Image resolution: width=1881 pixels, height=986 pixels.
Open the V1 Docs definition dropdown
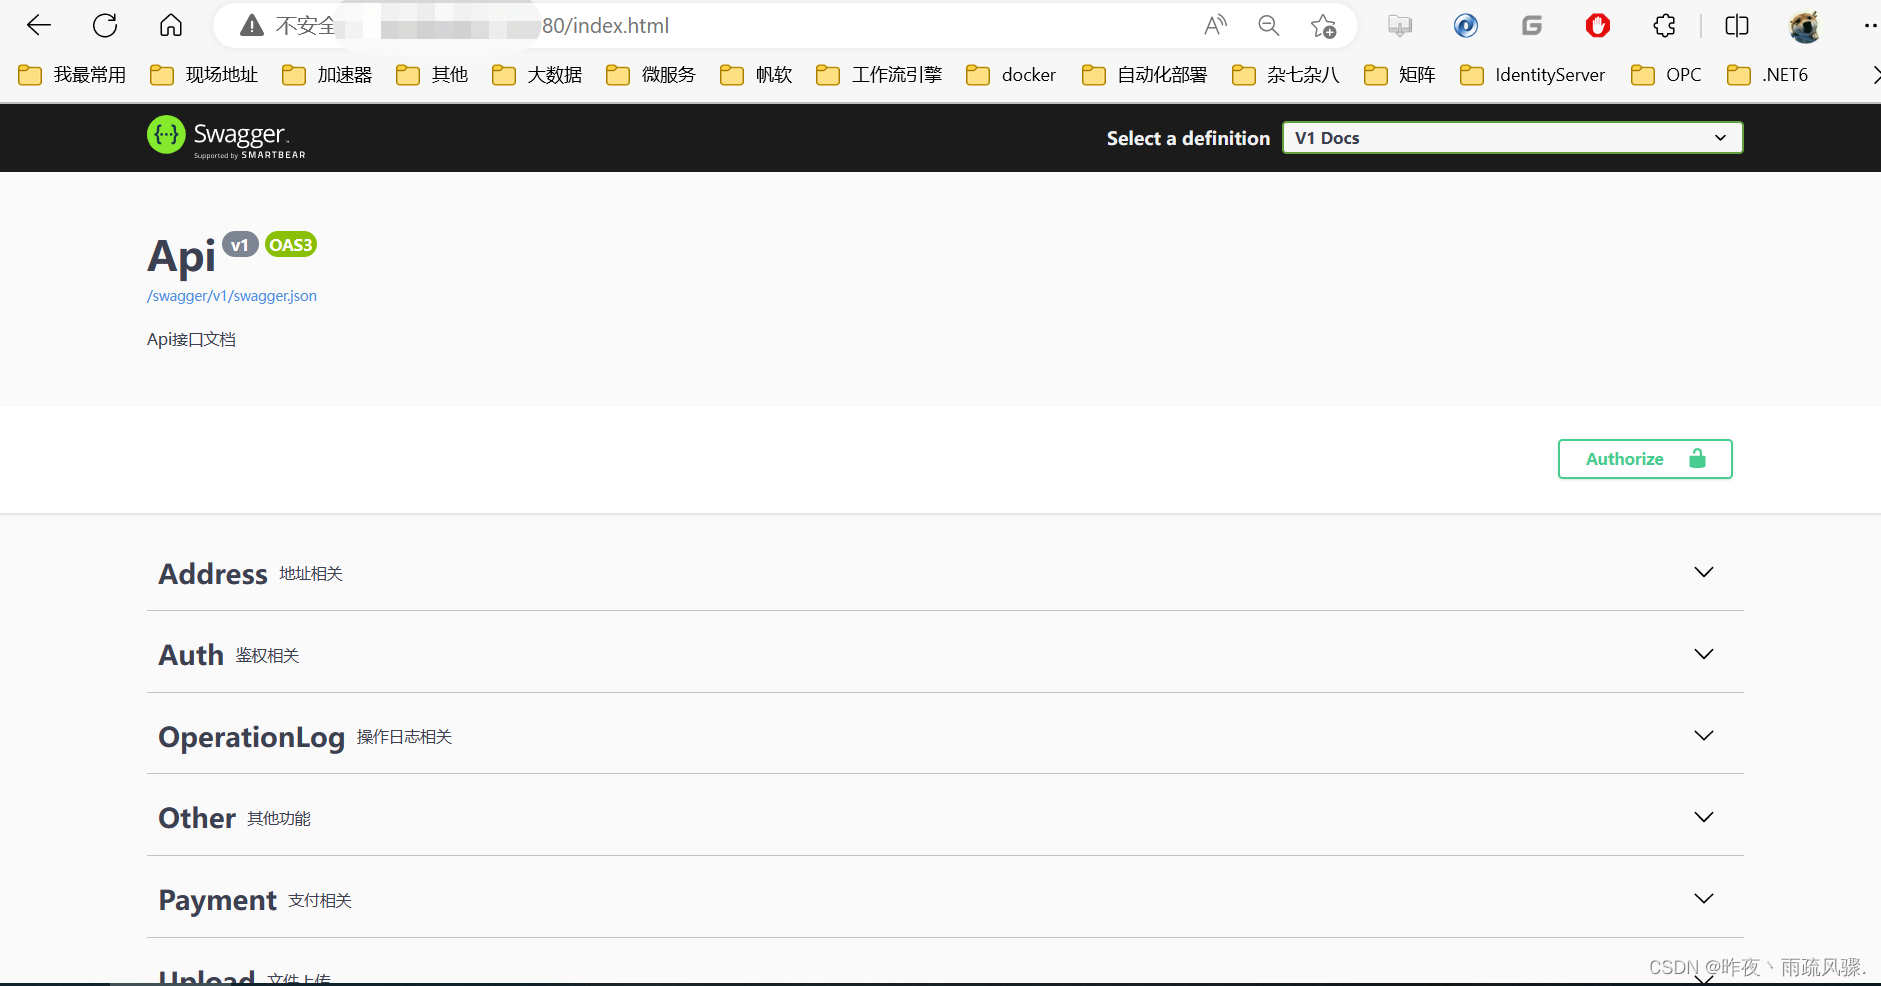tap(1512, 138)
